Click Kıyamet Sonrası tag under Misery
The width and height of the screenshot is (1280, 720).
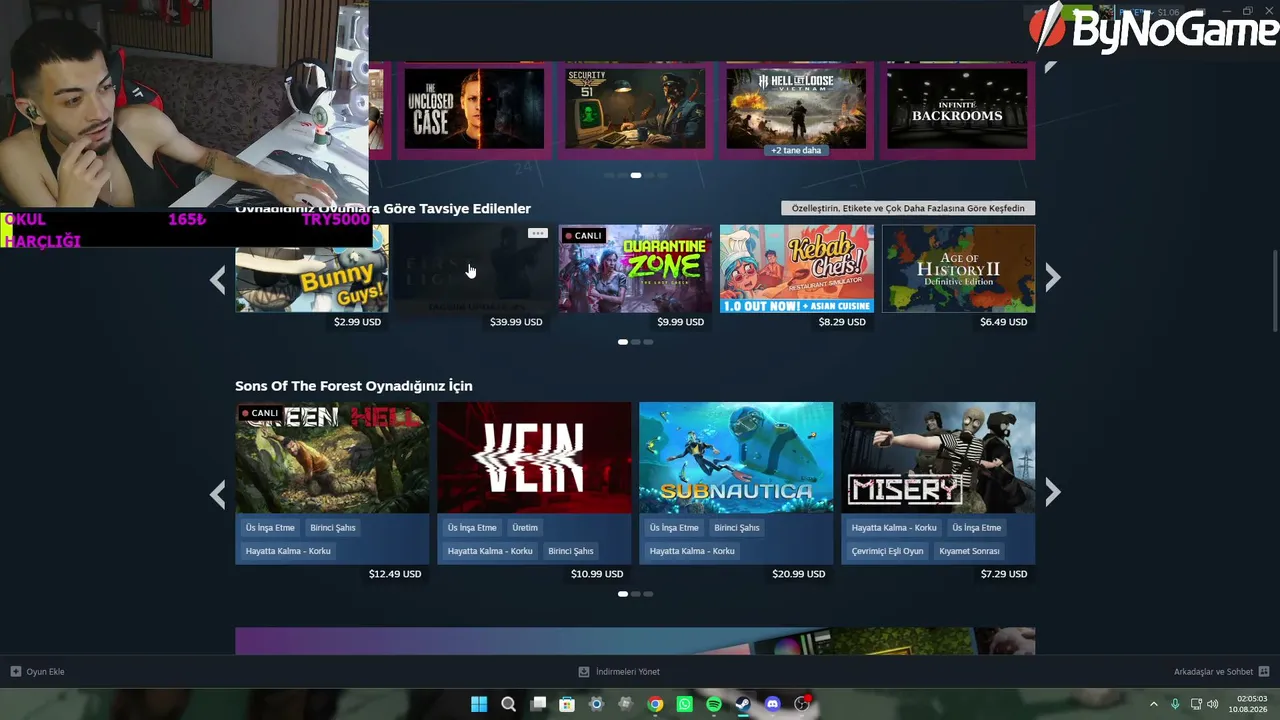(970, 551)
